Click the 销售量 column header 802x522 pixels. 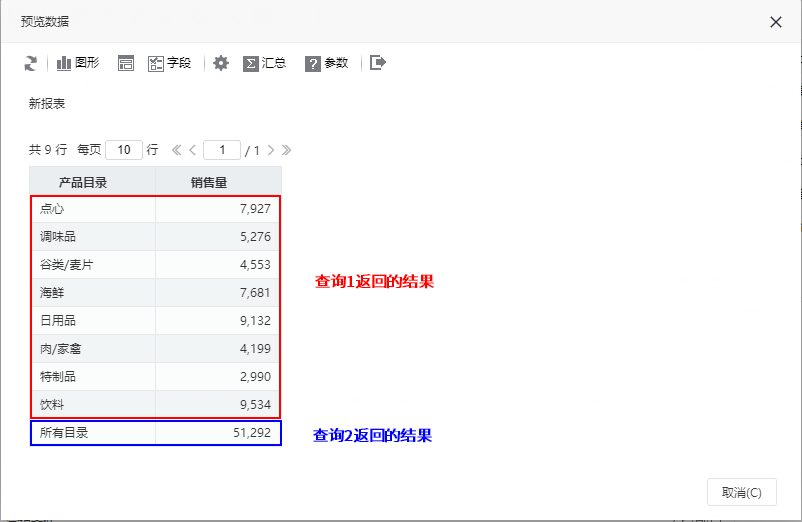point(218,182)
